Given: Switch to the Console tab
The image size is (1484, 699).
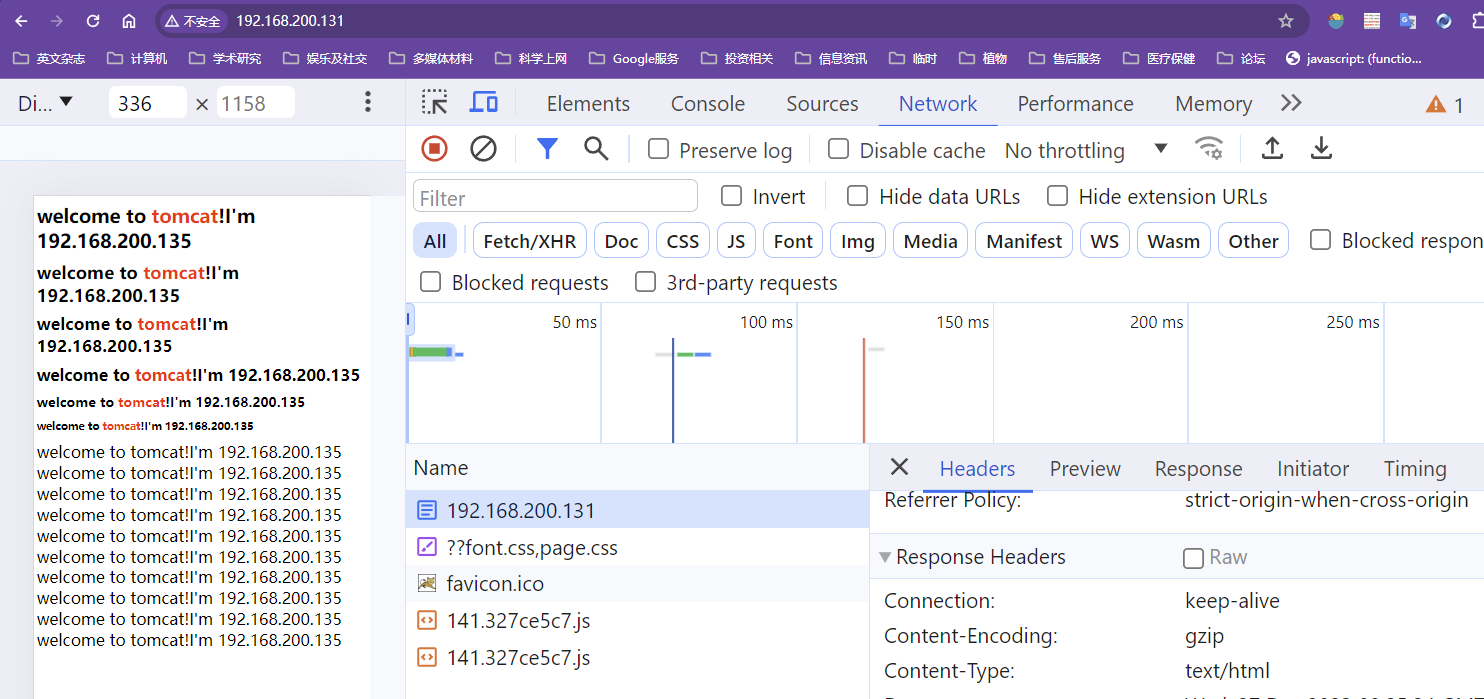Looking at the screenshot, I should (x=707, y=104).
